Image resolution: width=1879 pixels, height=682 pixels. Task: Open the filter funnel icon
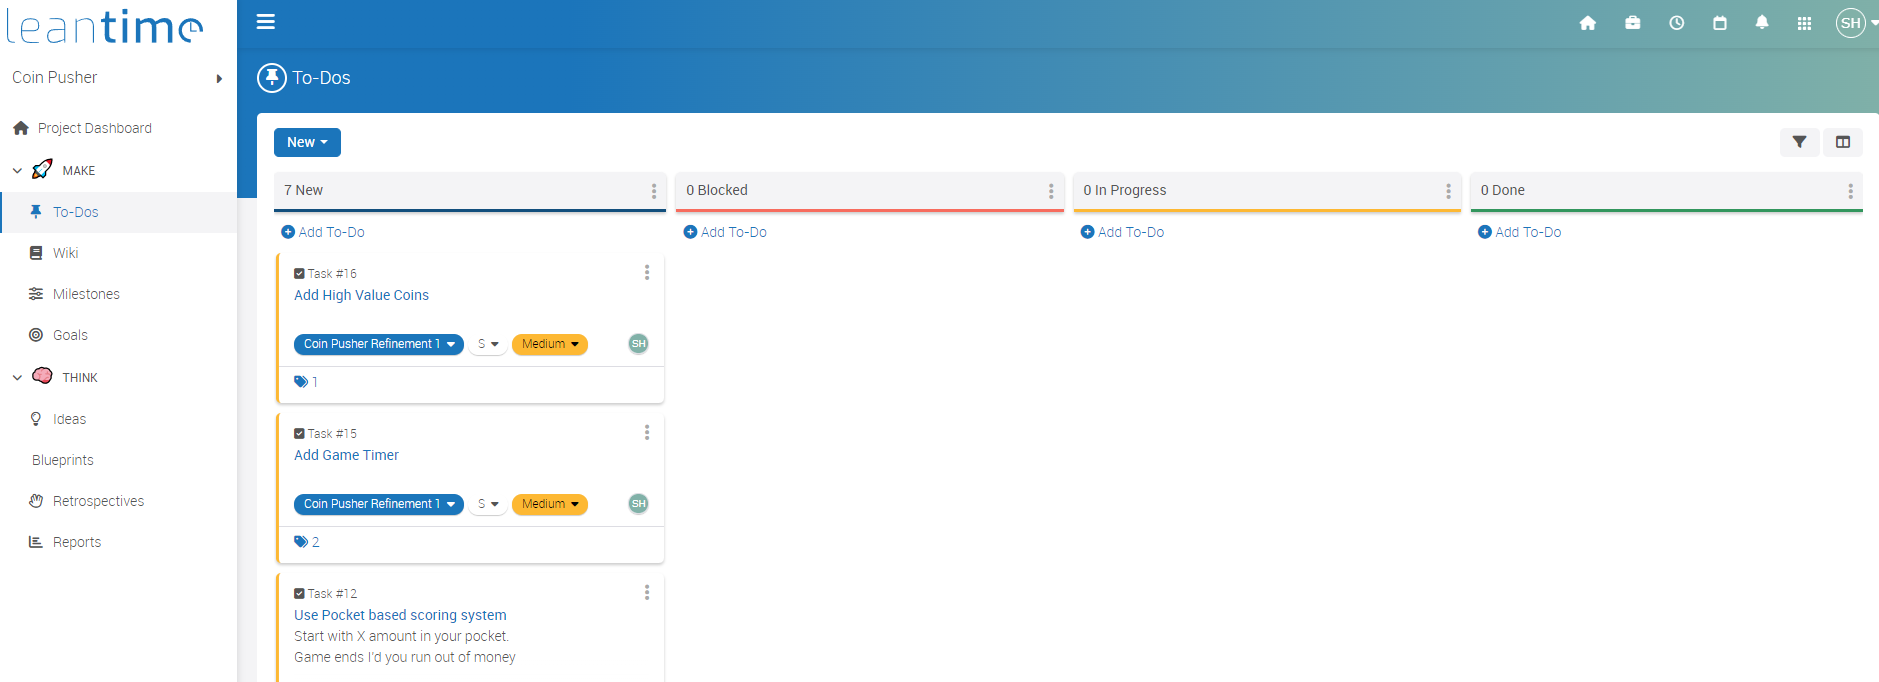tap(1799, 142)
